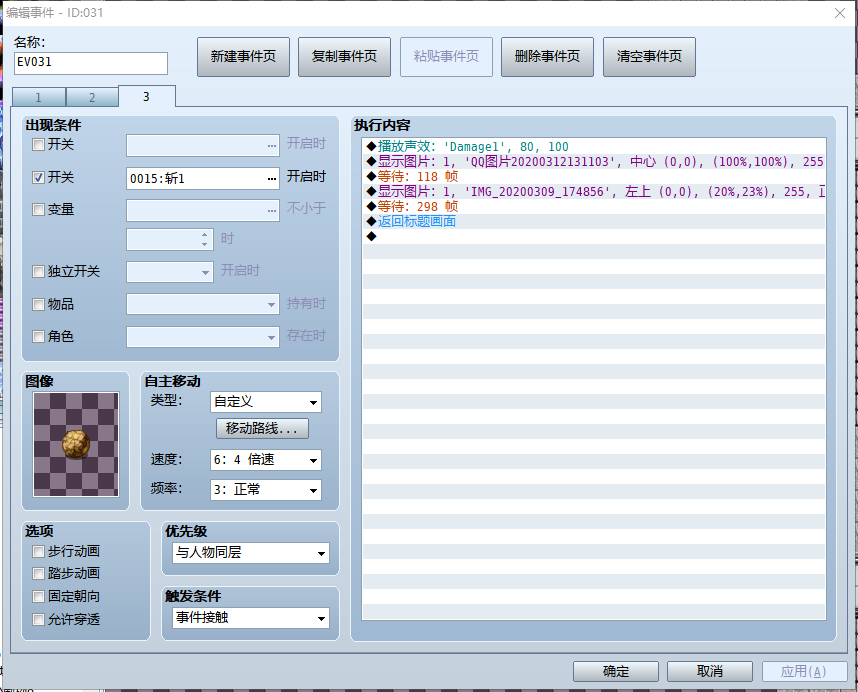Open the 频率 dropdown showing 正常

(x=266, y=490)
